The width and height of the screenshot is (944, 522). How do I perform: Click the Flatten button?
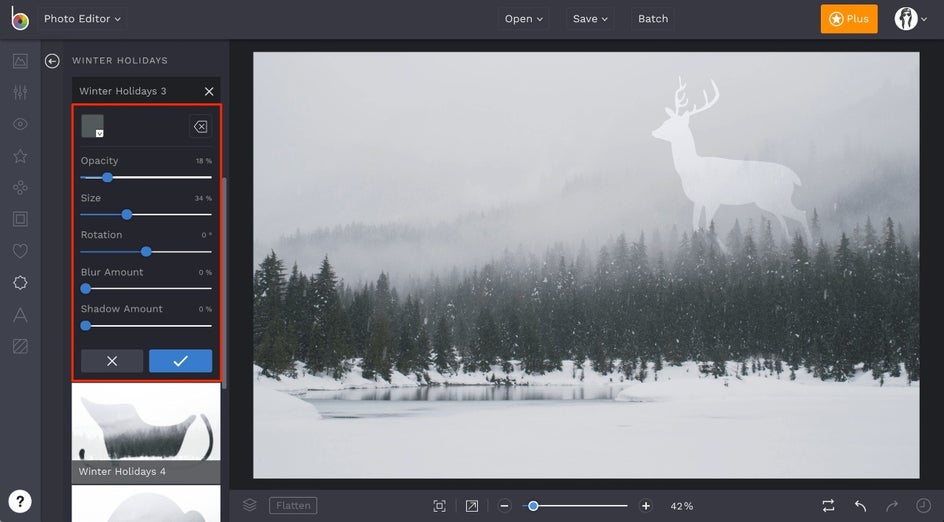pyautogui.click(x=293, y=506)
